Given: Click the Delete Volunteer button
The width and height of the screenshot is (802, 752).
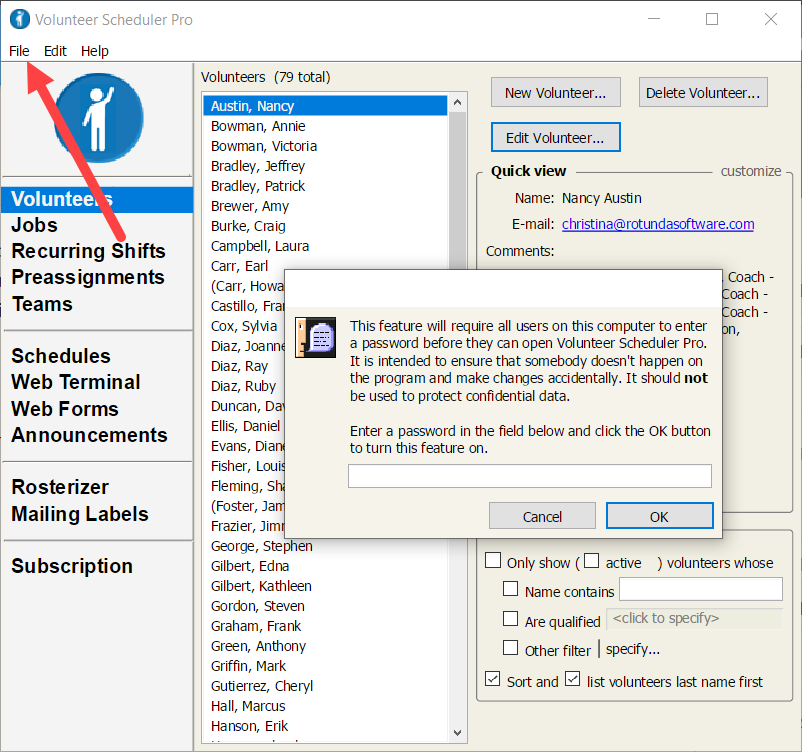Looking at the screenshot, I should (x=703, y=93).
